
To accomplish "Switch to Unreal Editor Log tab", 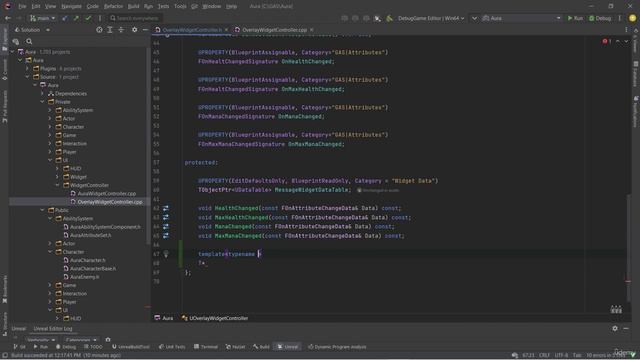I will pos(53,329).
